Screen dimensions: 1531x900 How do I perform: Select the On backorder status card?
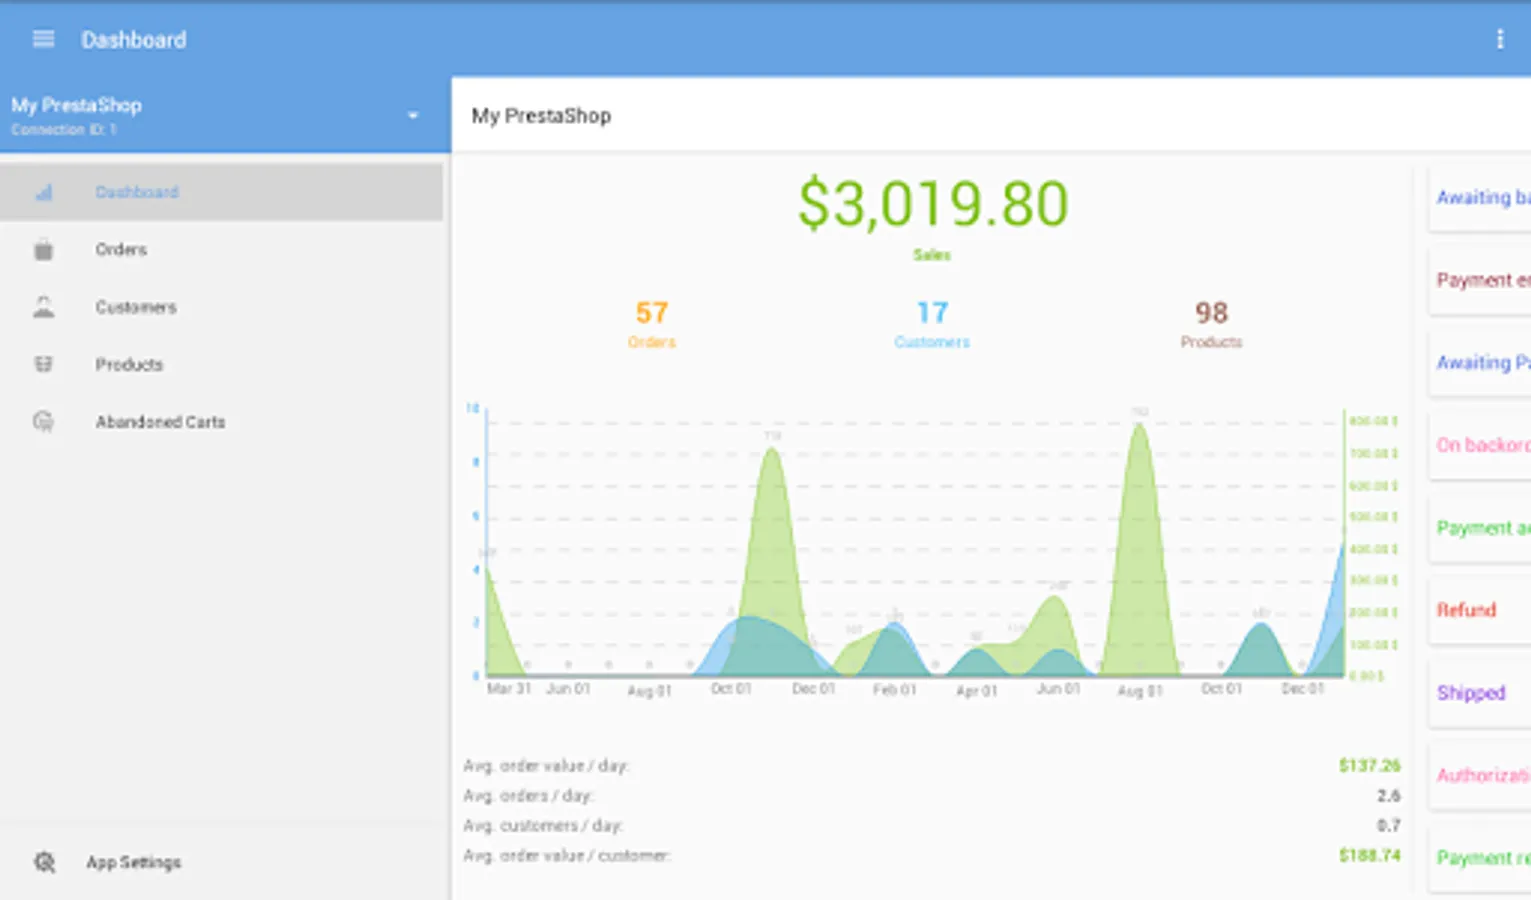point(1480,445)
